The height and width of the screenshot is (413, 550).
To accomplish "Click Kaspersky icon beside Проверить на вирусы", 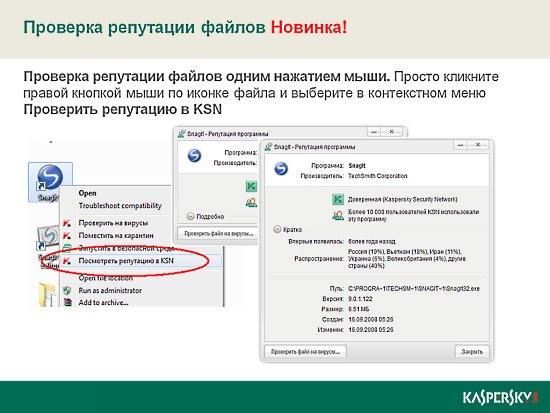I will pyautogui.click(x=67, y=223).
